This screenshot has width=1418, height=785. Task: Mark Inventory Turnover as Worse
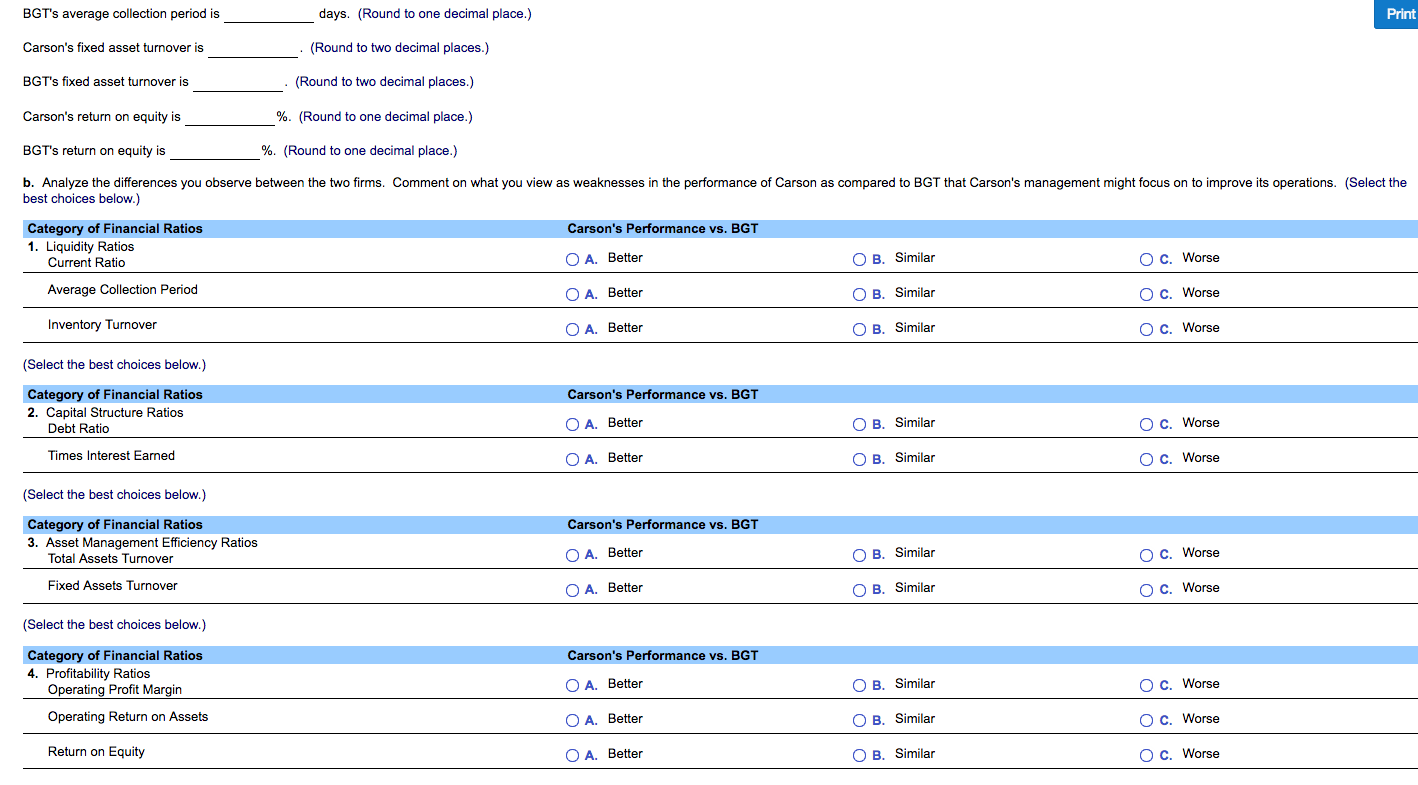(1147, 329)
